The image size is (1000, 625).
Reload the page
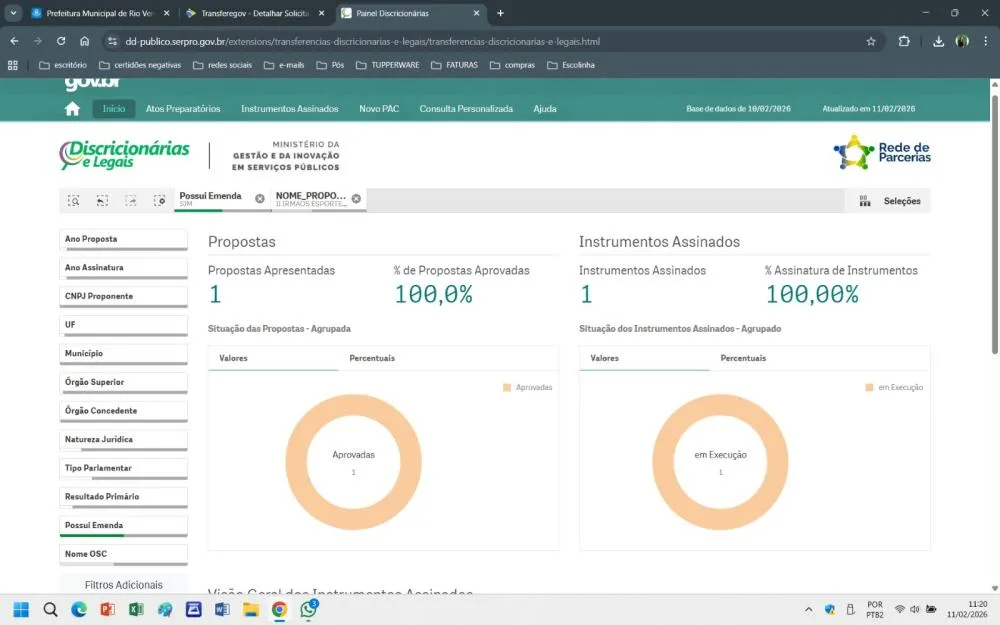pyautogui.click(x=61, y=41)
